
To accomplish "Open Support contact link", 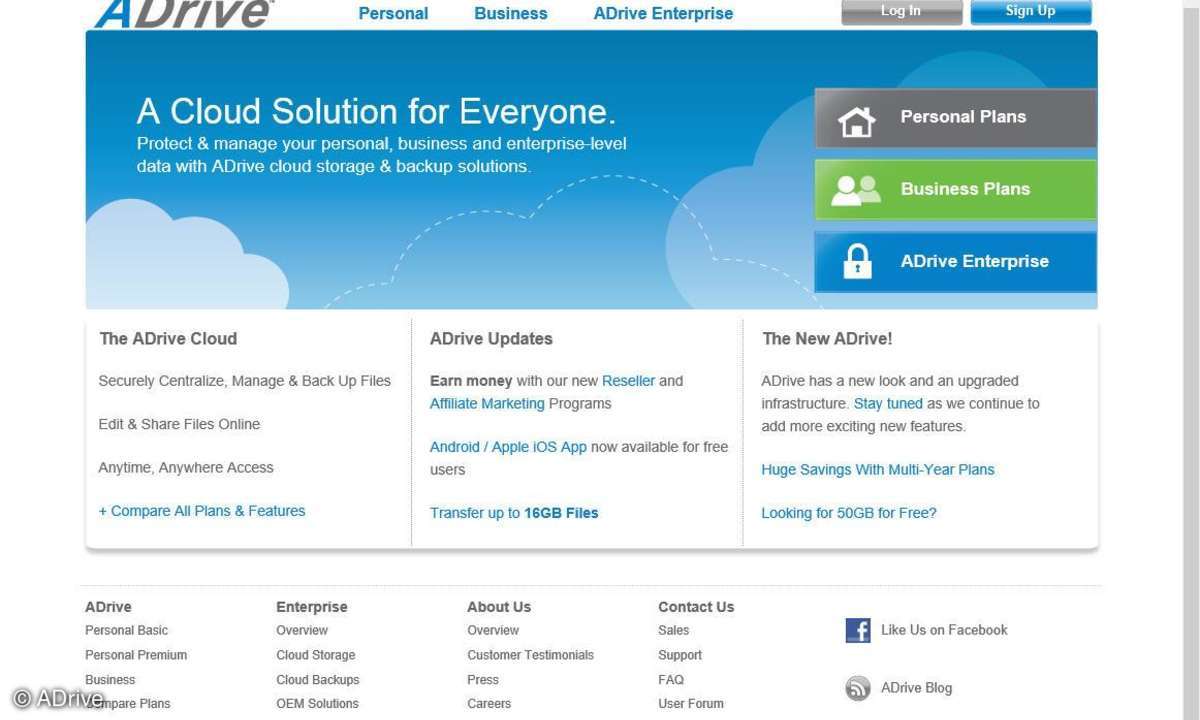I will point(680,655).
